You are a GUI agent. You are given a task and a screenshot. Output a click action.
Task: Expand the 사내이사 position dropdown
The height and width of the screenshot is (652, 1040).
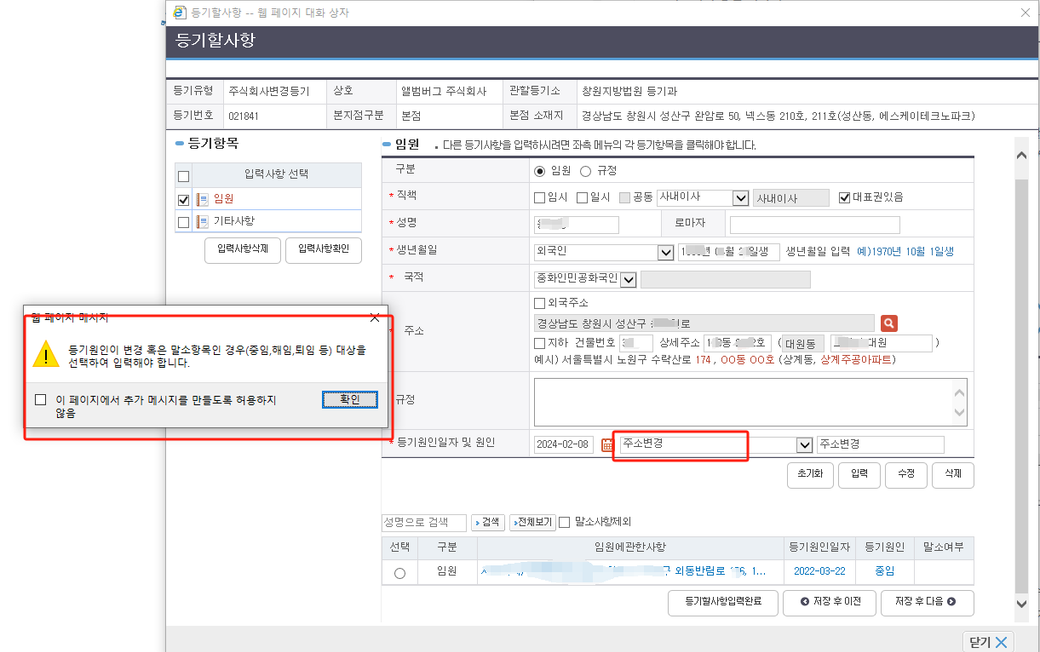coord(740,198)
